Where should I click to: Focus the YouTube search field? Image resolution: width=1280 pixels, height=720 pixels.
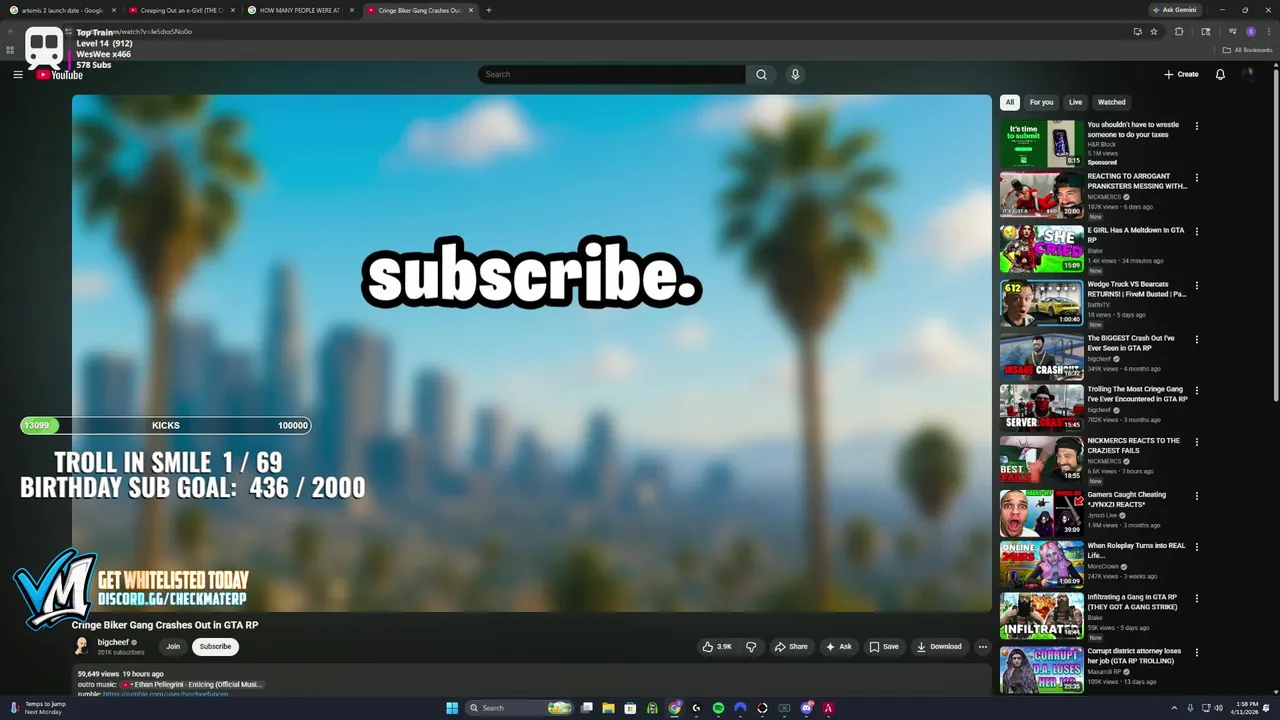pyautogui.click(x=611, y=74)
